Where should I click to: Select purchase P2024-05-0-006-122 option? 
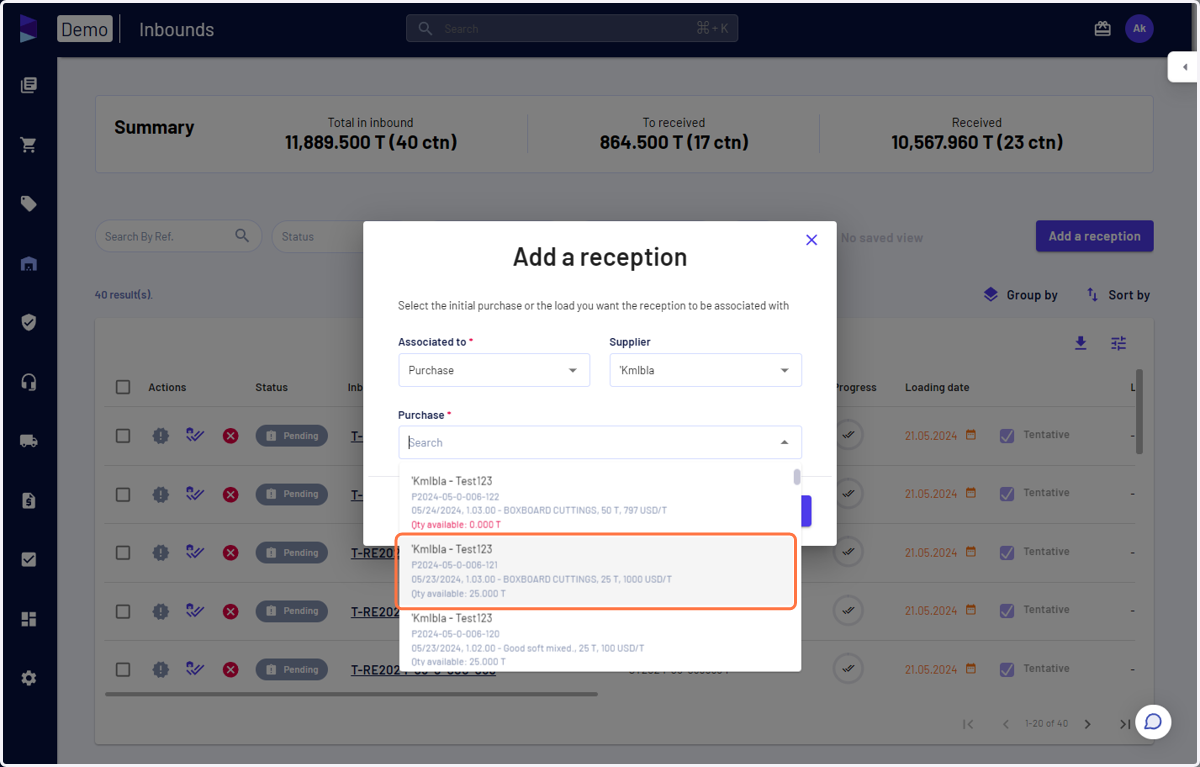[x=597, y=502]
